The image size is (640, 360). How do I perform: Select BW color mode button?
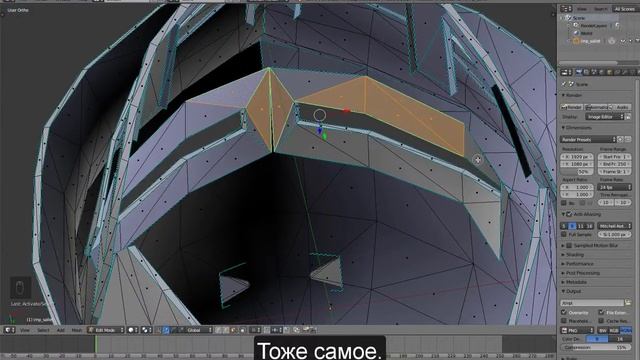pos(602,330)
